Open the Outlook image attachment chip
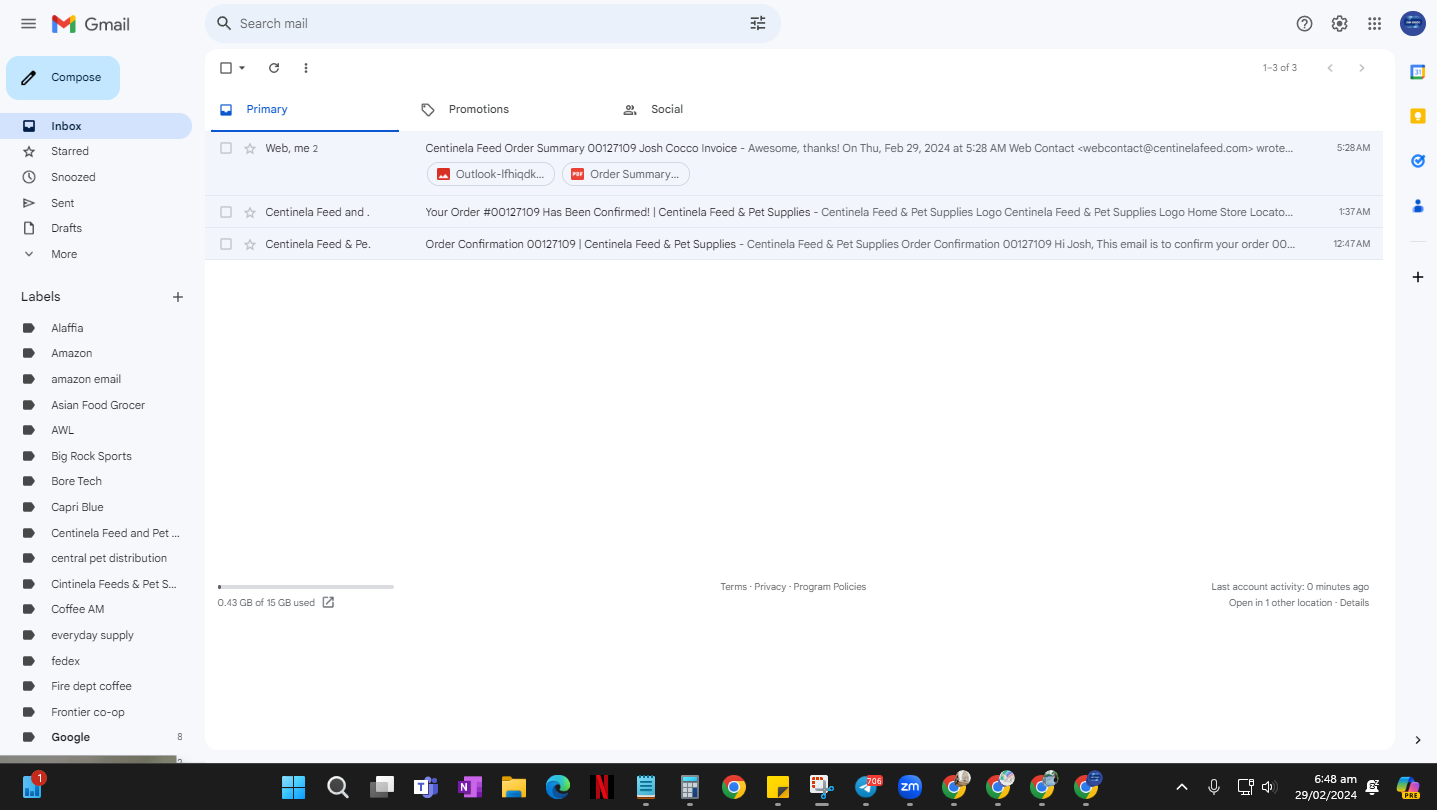 coord(491,174)
